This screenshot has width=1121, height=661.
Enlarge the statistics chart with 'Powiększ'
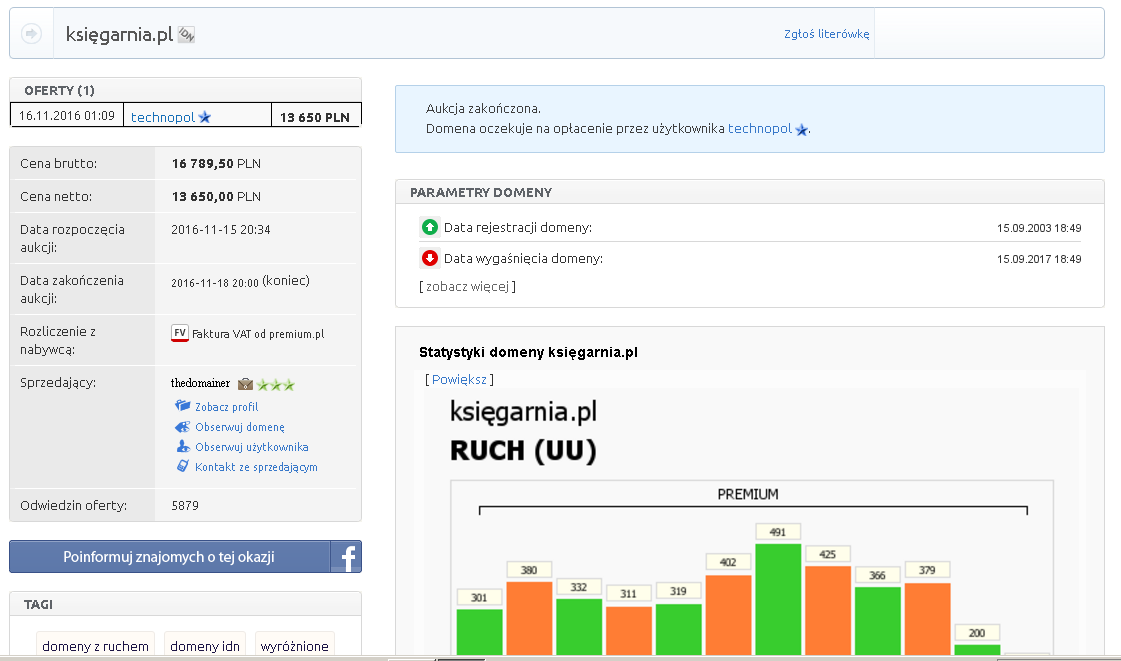(x=459, y=380)
